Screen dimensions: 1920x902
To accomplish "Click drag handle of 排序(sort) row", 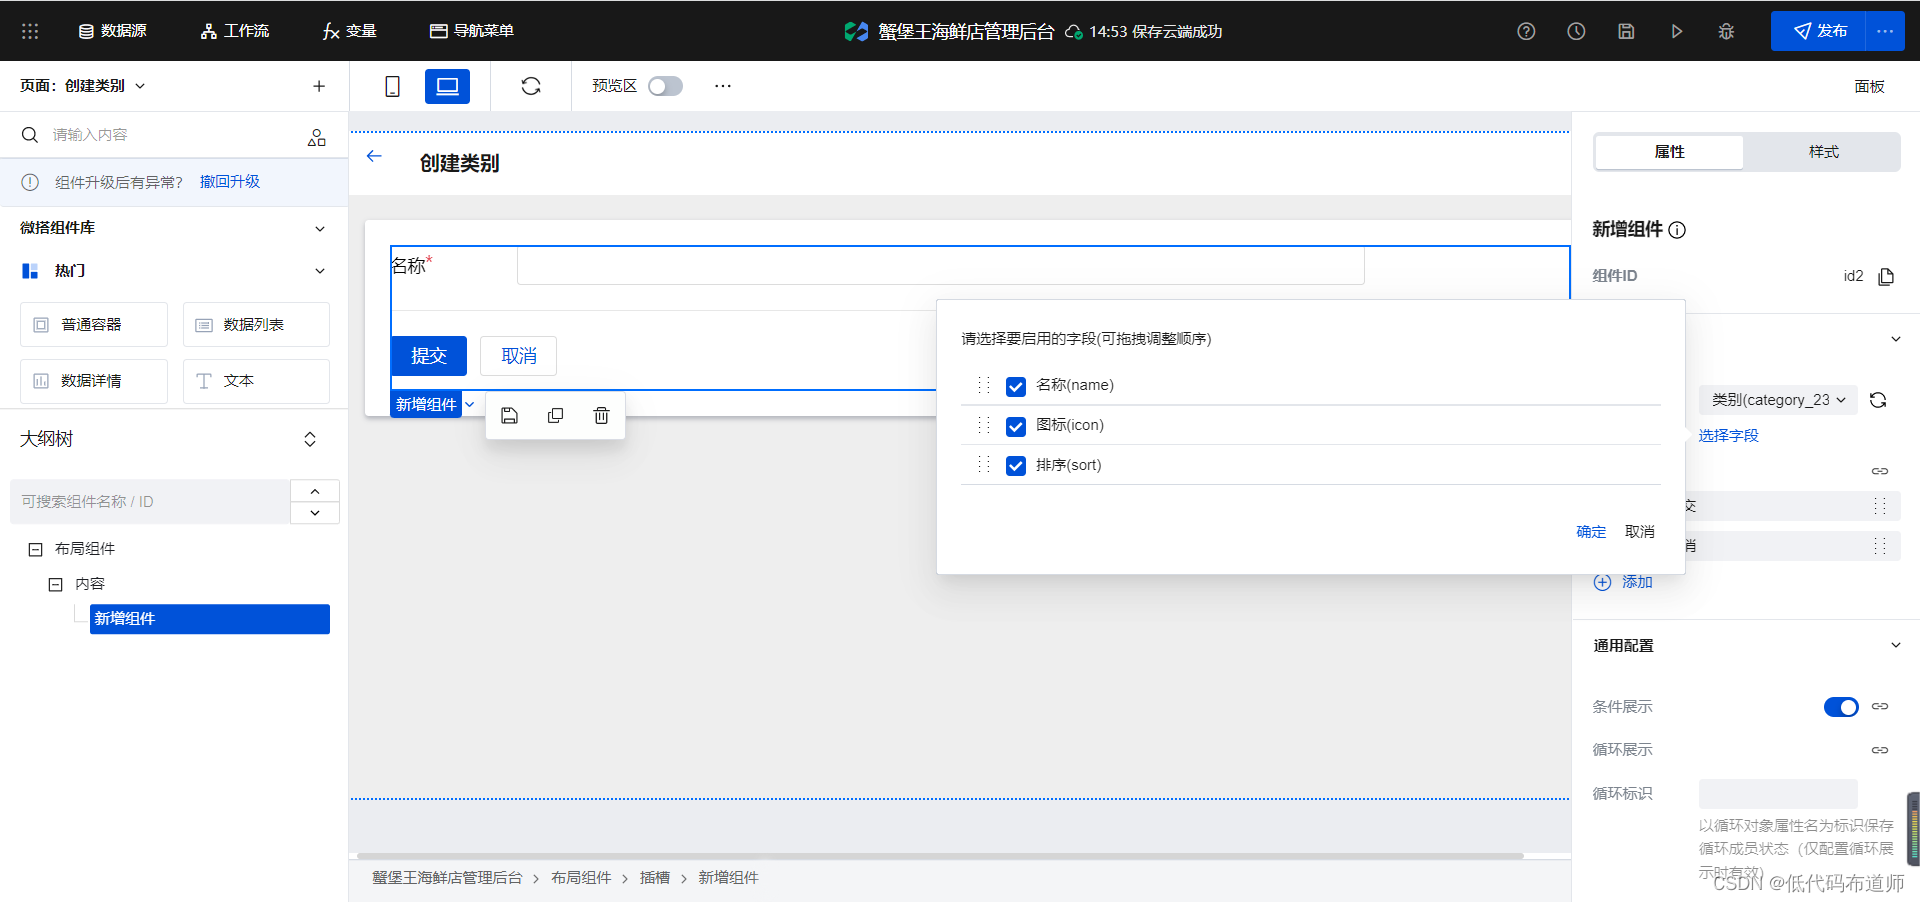I will pos(984,465).
